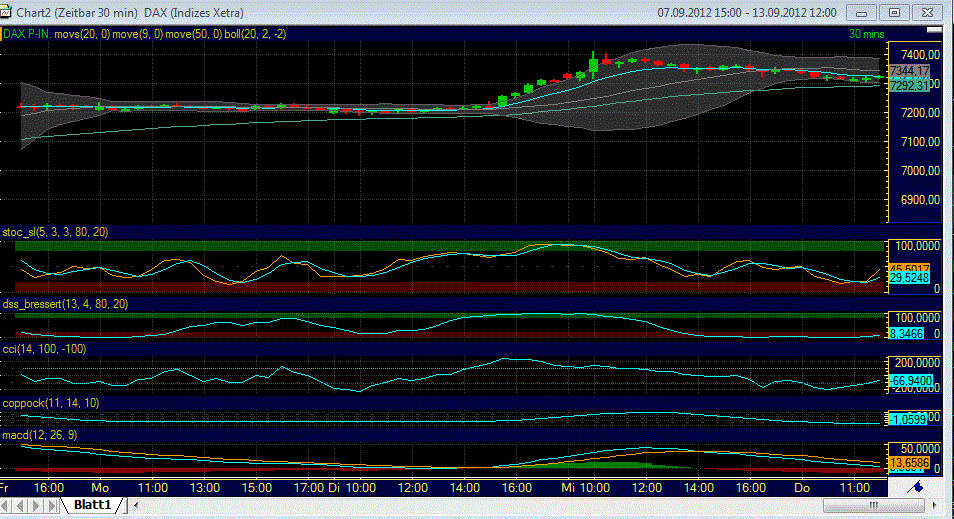The height and width of the screenshot is (519, 954).
Task: Click the Do day marker on time axis
Action: coord(802,487)
